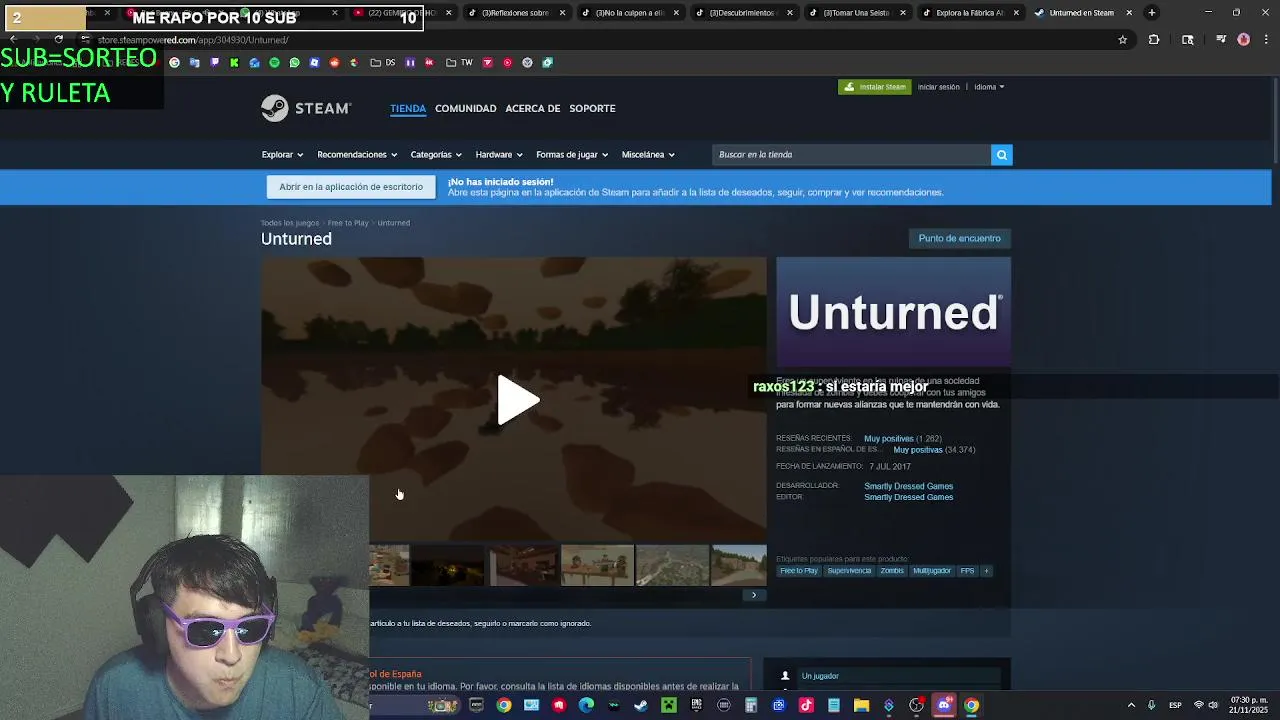Click the Buscar en la tienda search field
1280x720 pixels.
click(x=850, y=154)
